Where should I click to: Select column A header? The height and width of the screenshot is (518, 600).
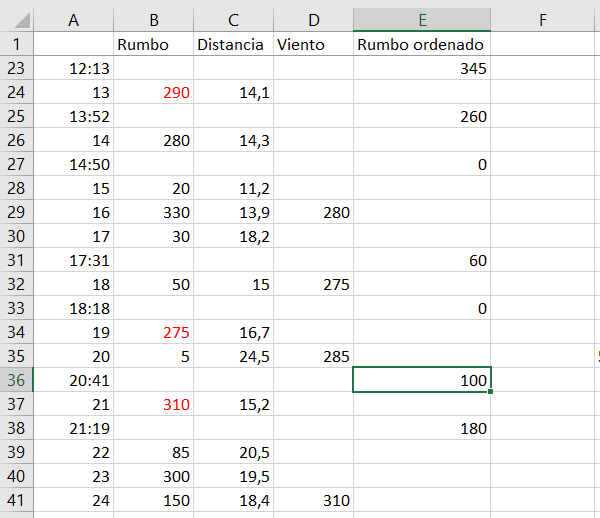pos(73,20)
